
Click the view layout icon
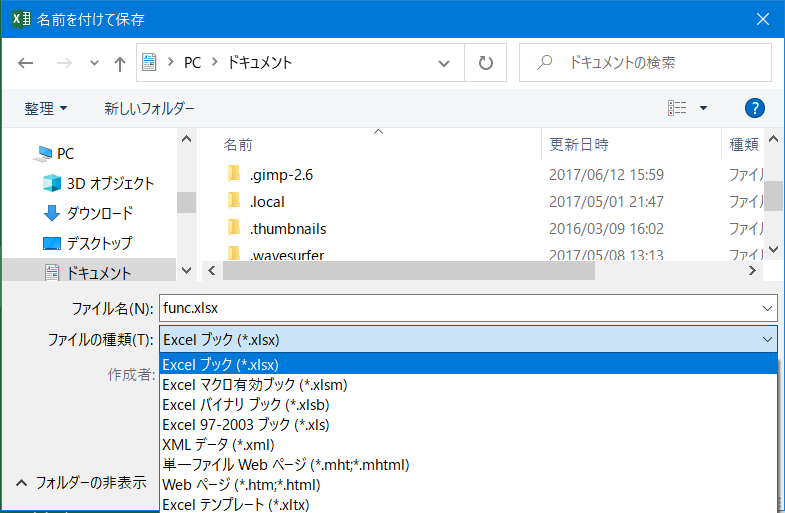click(677, 108)
